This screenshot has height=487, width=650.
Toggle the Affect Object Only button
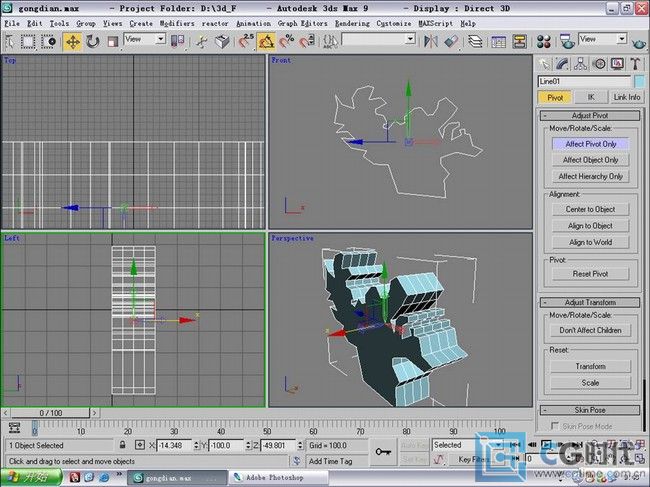click(x=591, y=160)
